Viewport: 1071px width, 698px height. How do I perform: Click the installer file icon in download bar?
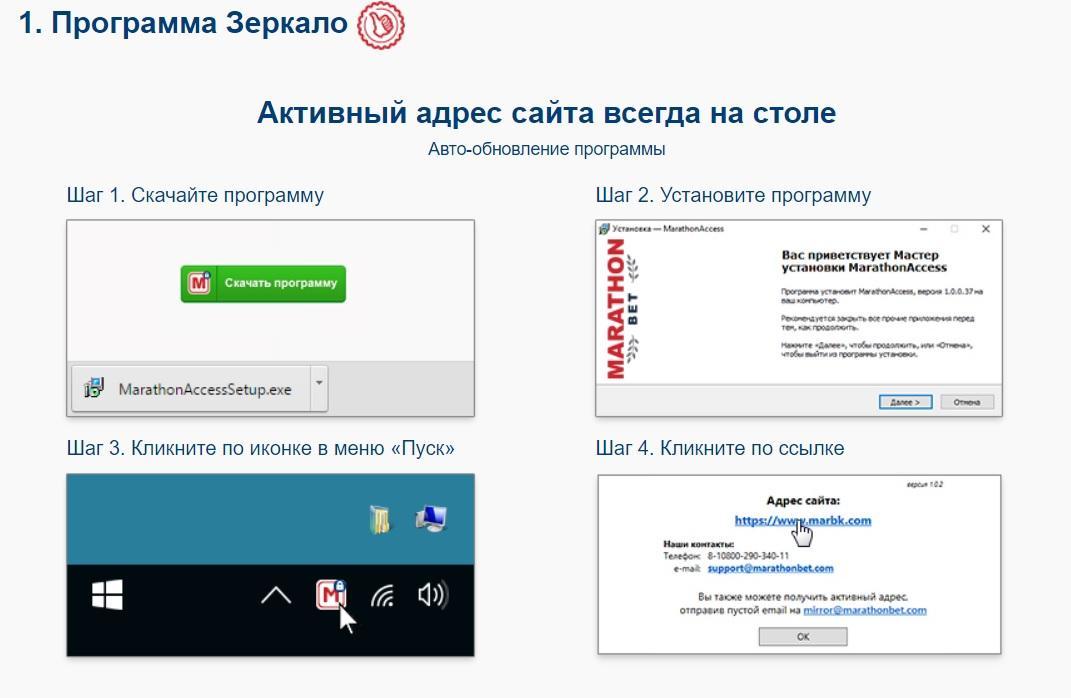click(94, 389)
